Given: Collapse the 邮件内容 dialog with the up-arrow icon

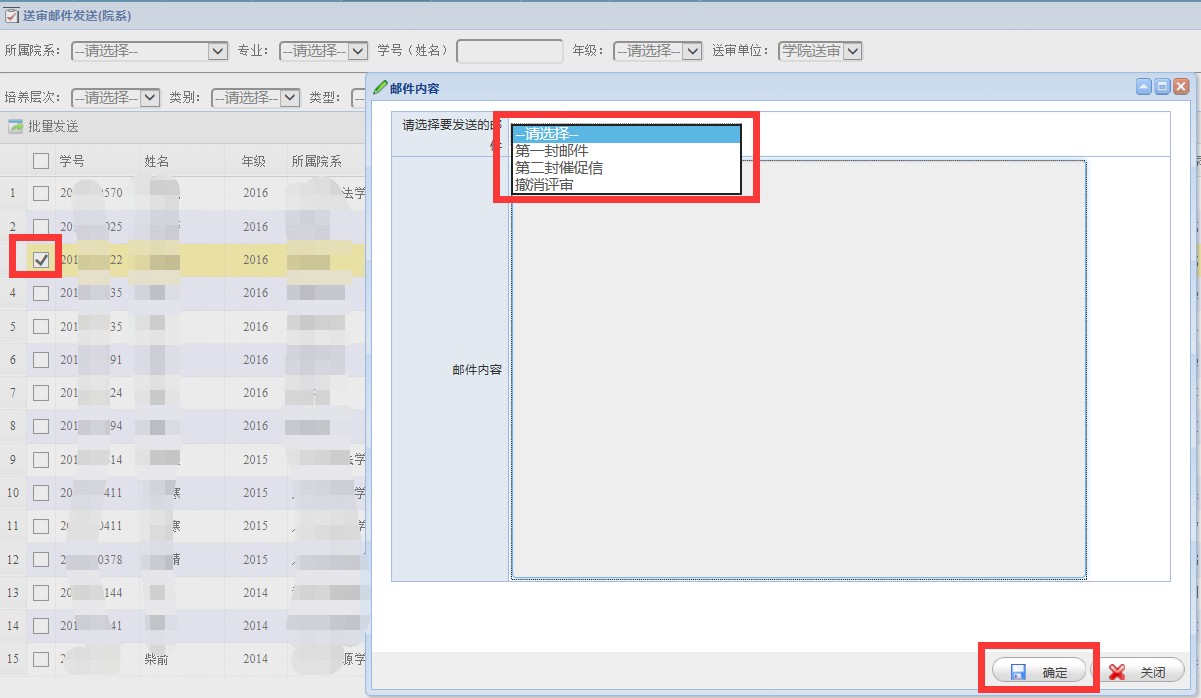Looking at the screenshot, I should (1144, 87).
